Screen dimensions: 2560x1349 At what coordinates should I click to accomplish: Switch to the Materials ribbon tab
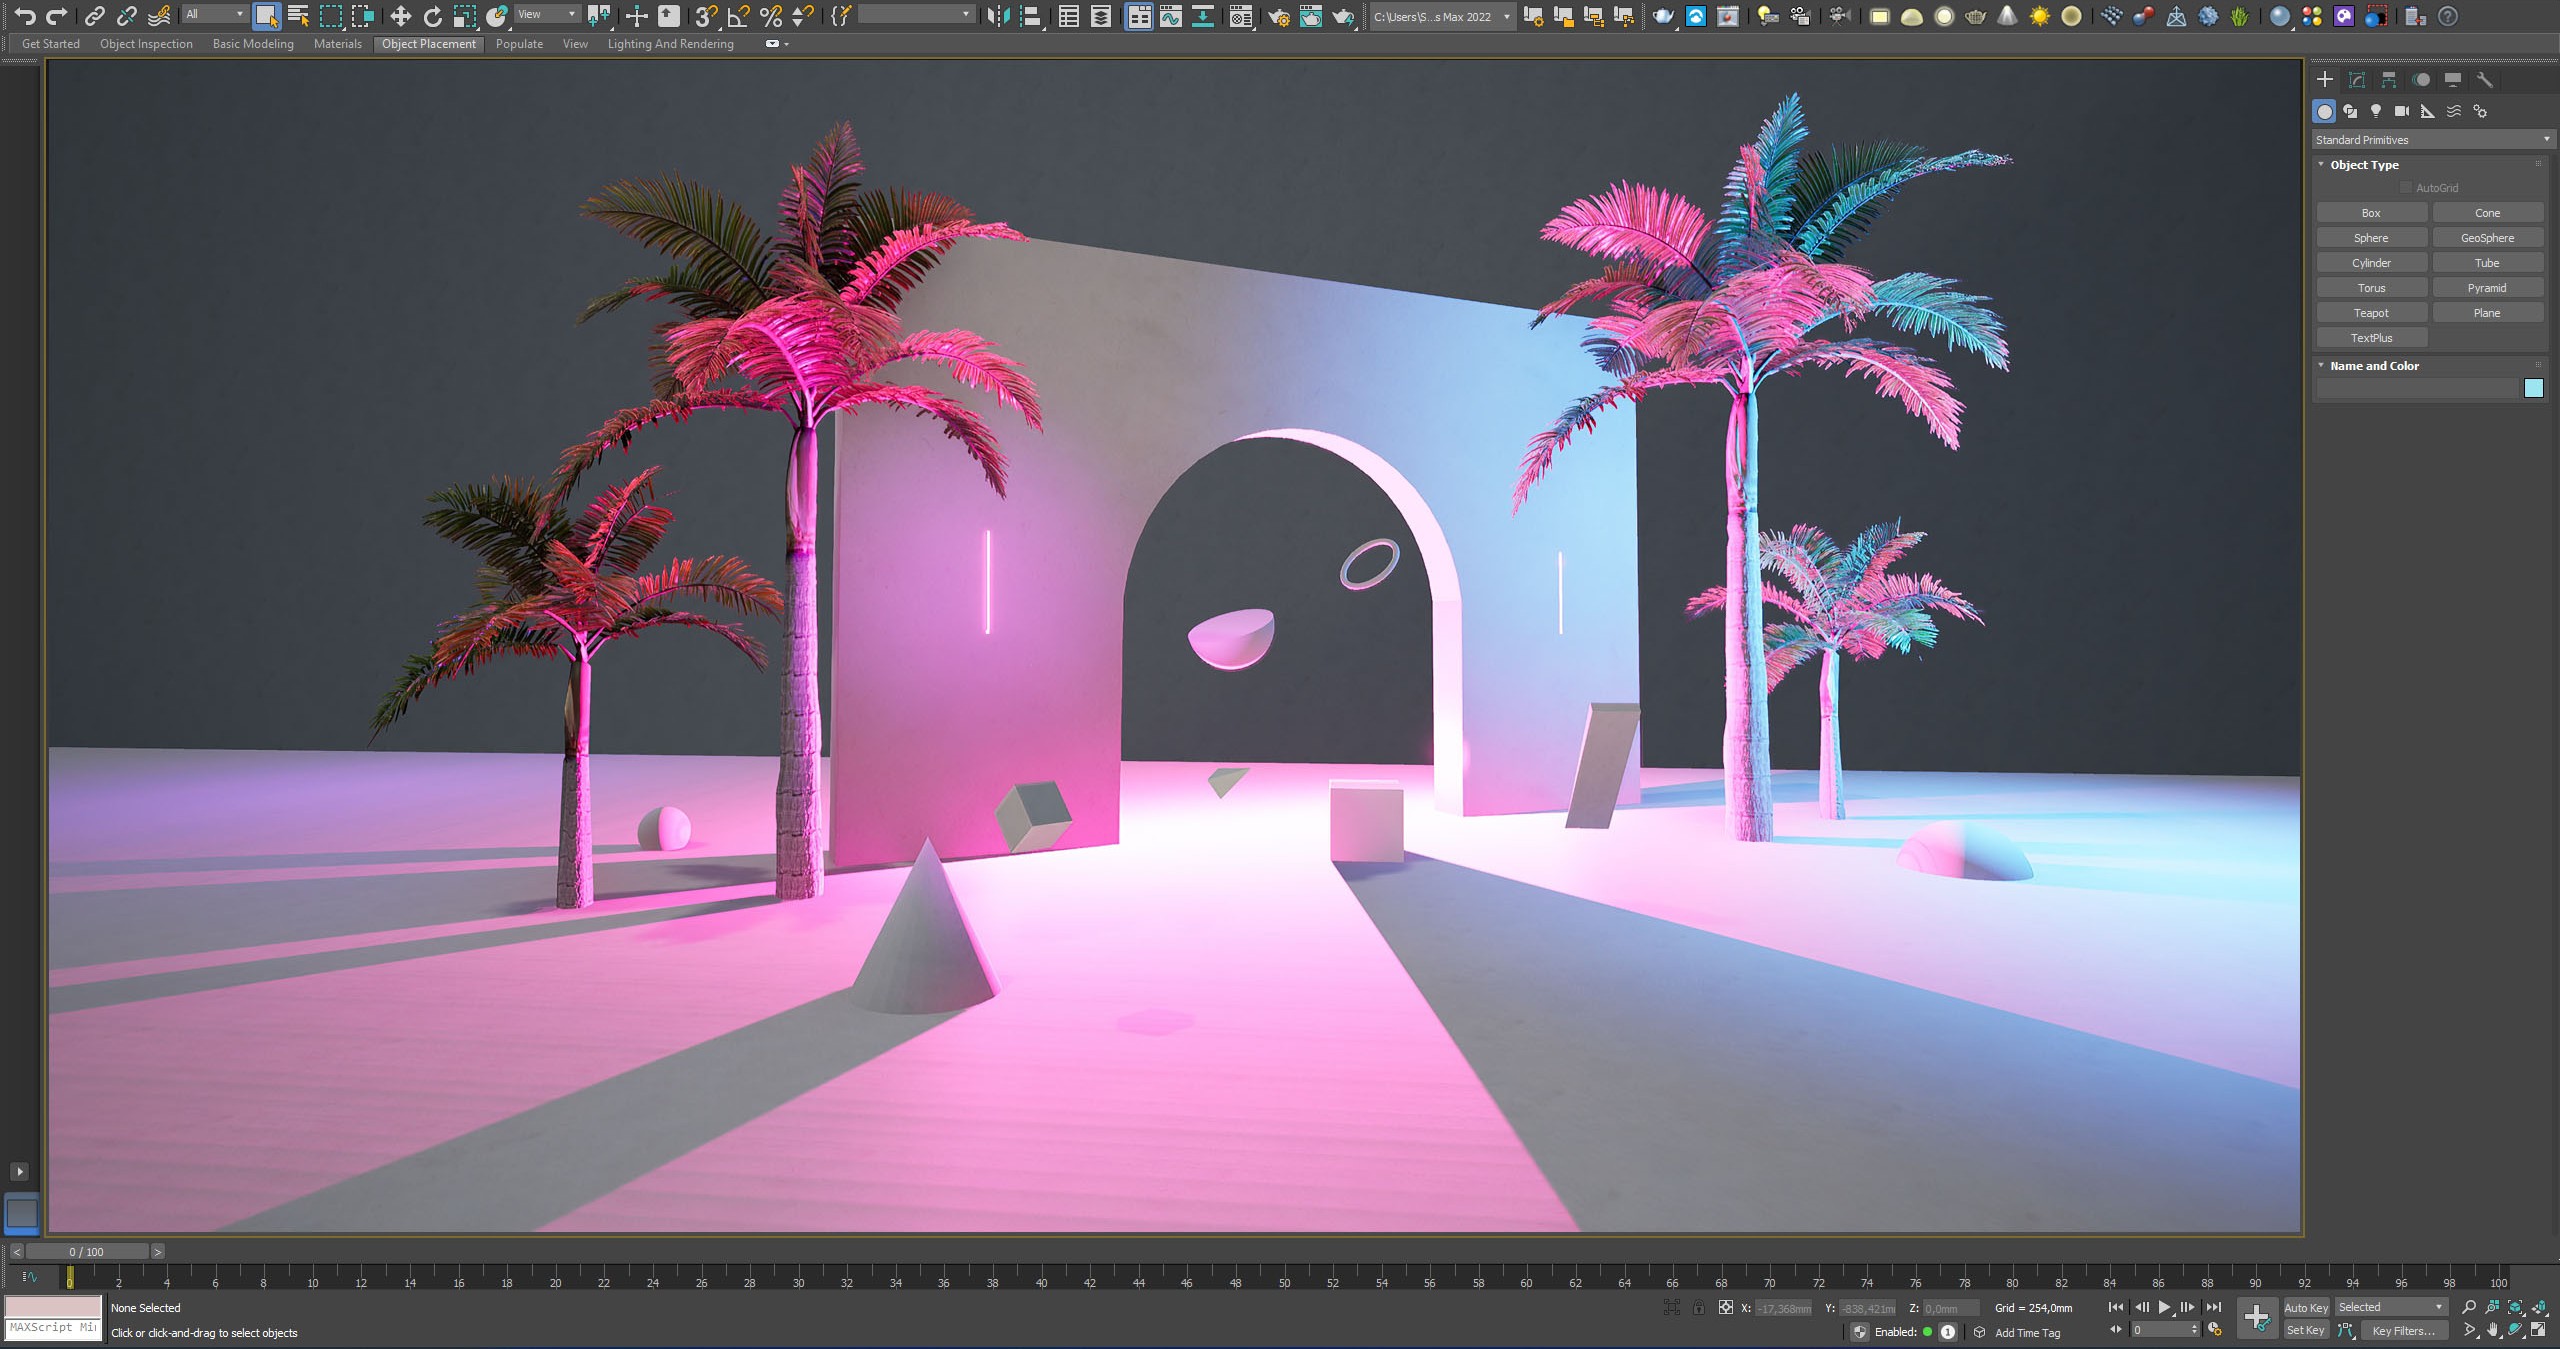click(x=337, y=44)
